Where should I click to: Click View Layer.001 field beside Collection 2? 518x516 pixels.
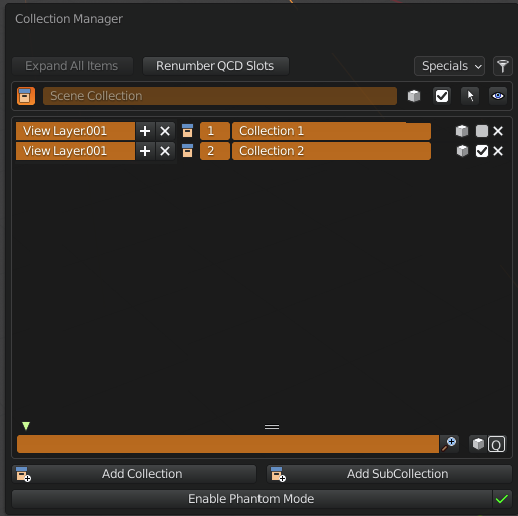[x=75, y=151]
